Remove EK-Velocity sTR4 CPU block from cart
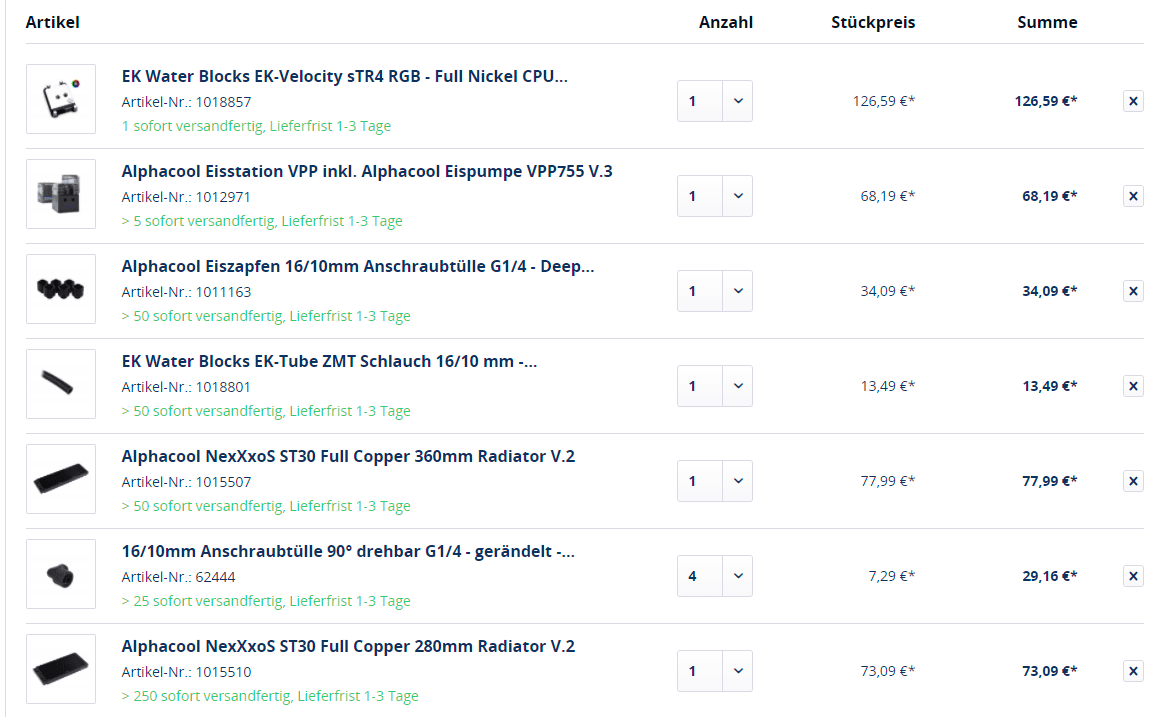This screenshot has height=717, width=1153. (x=1133, y=101)
